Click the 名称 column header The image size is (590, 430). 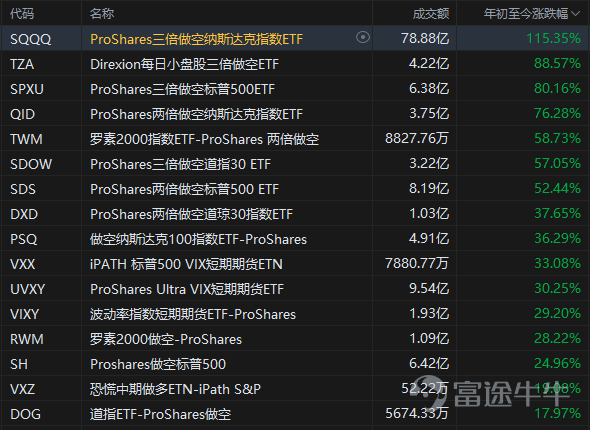[102, 14]
